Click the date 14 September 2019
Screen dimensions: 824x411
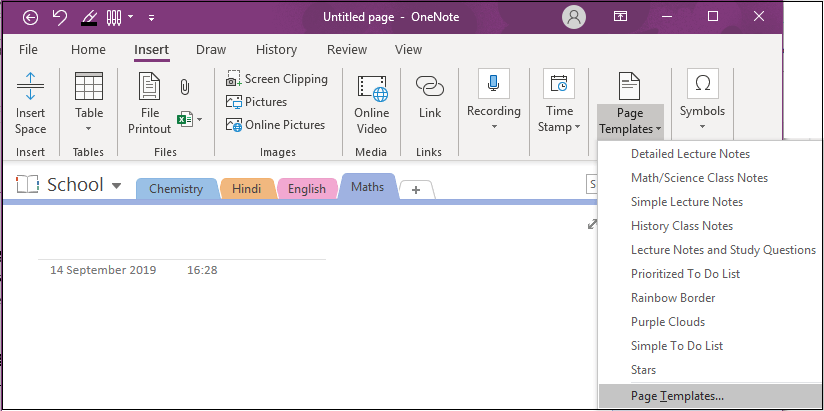(x=103, y=270)
